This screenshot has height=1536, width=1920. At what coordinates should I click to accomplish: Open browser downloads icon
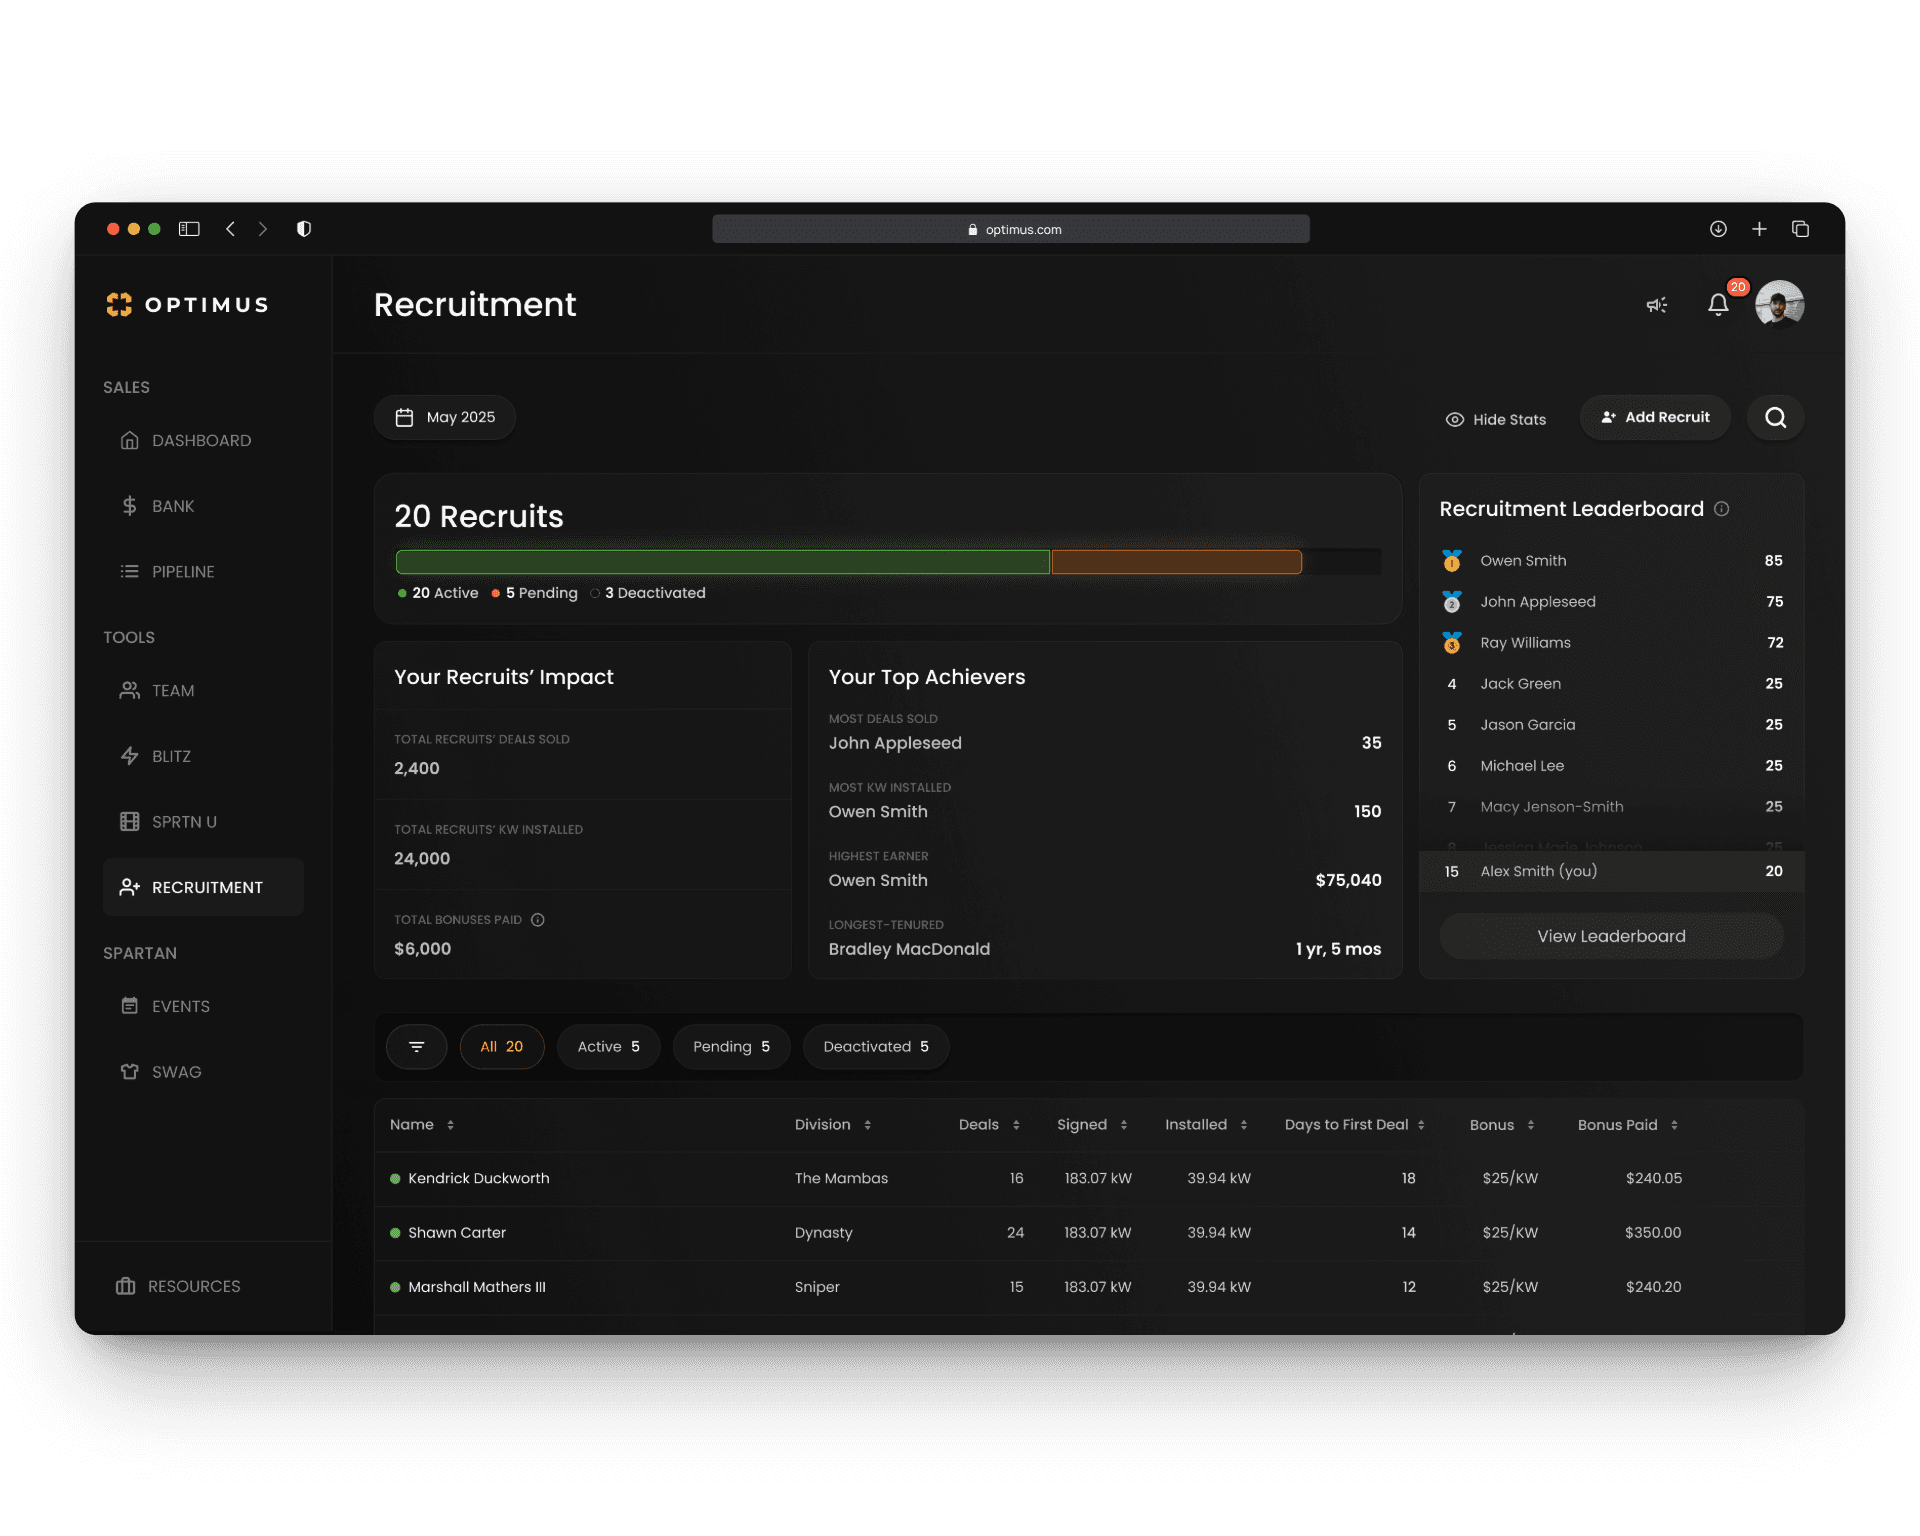pos(1718,229)
